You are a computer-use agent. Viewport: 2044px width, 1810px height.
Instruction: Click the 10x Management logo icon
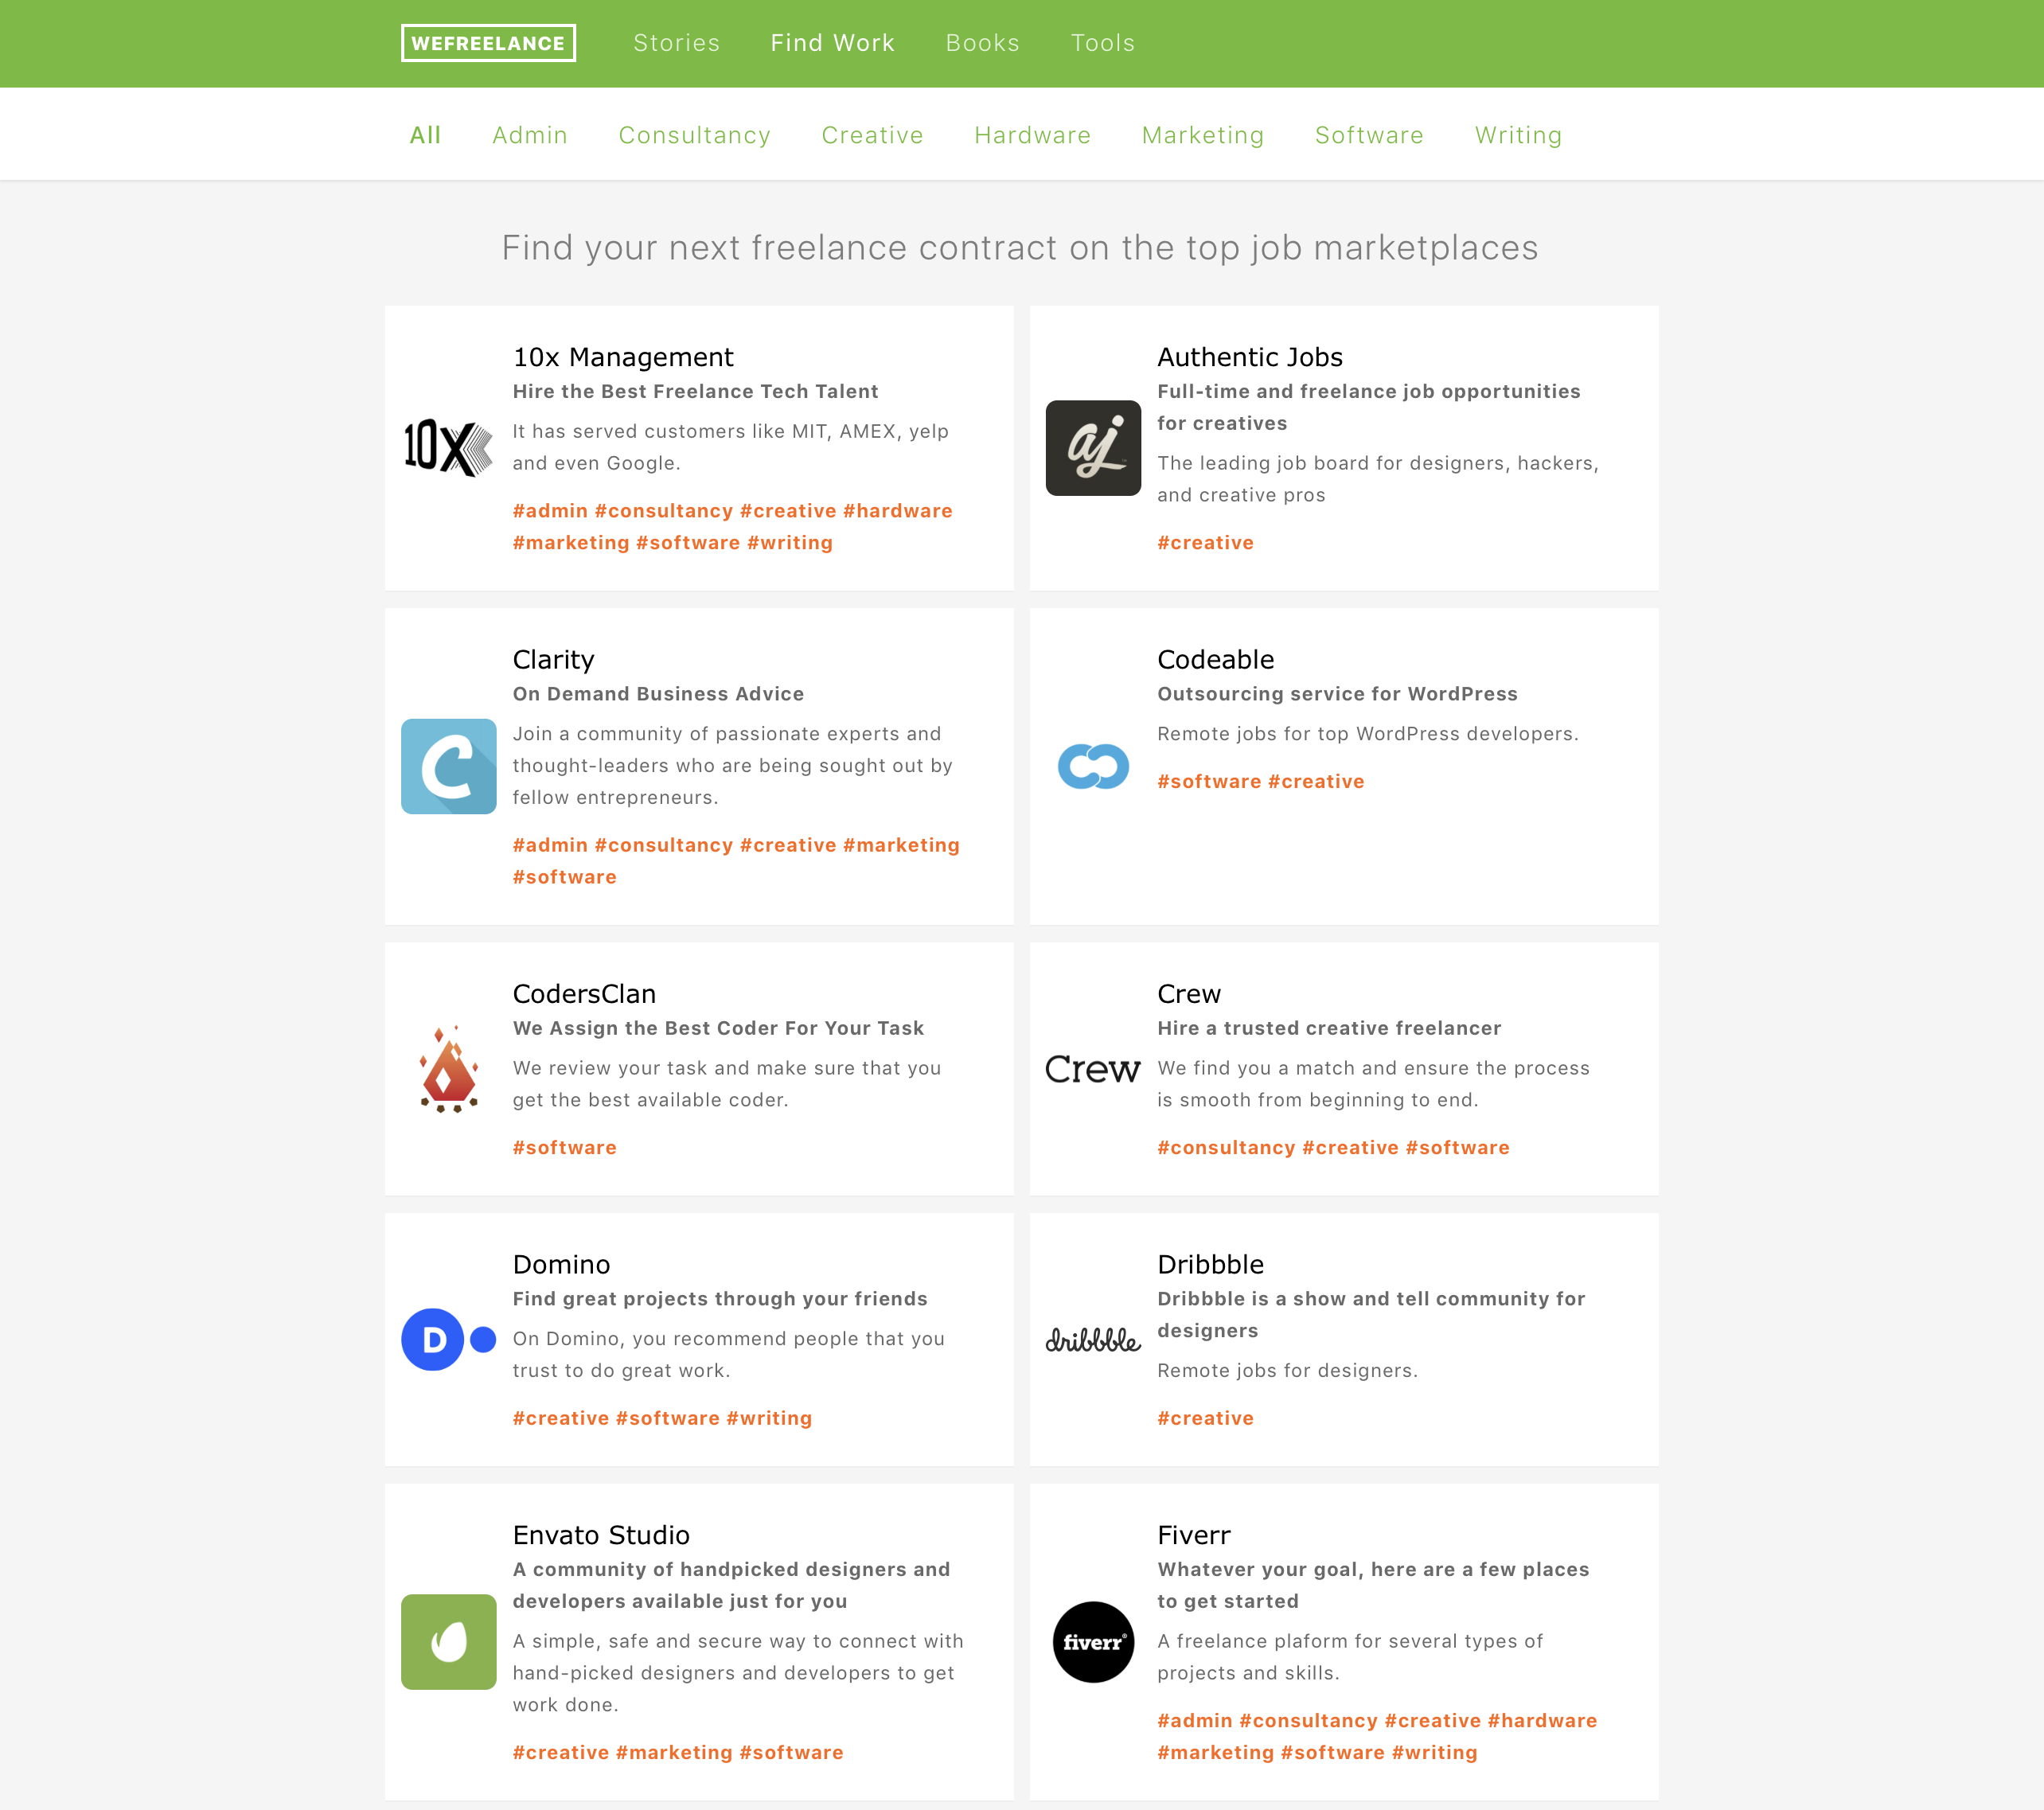[448, 447]
